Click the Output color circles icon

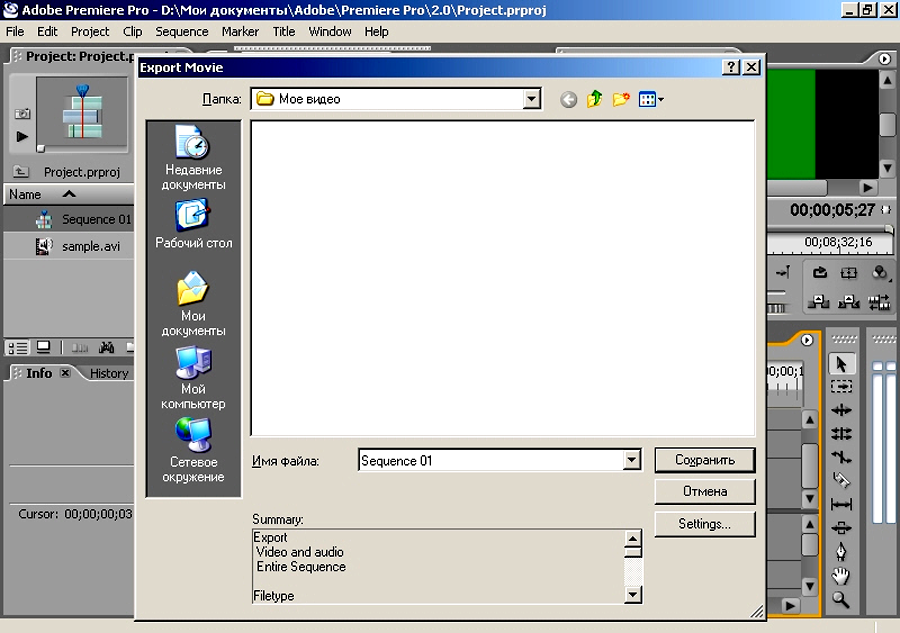tap(879, 273)
